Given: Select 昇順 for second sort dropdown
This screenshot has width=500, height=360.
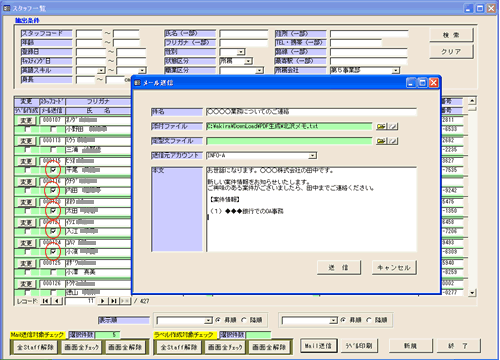Looking at the screenshot, I should (343, 320).
